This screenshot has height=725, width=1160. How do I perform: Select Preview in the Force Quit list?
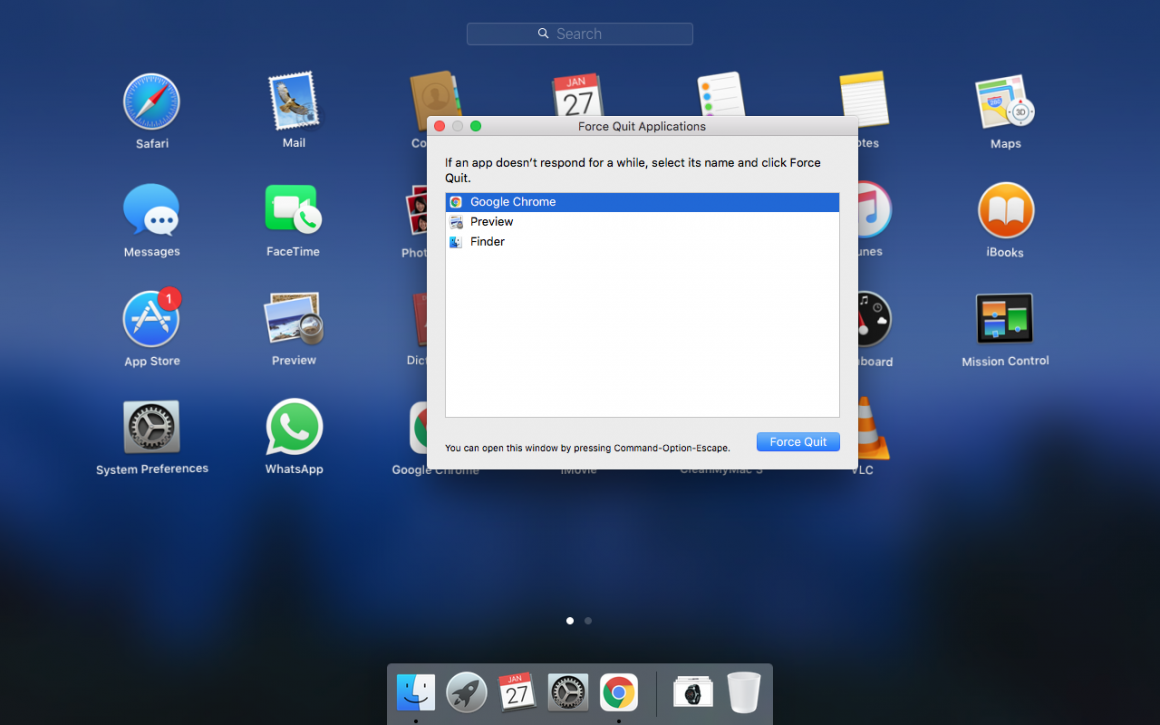(491, 221)
